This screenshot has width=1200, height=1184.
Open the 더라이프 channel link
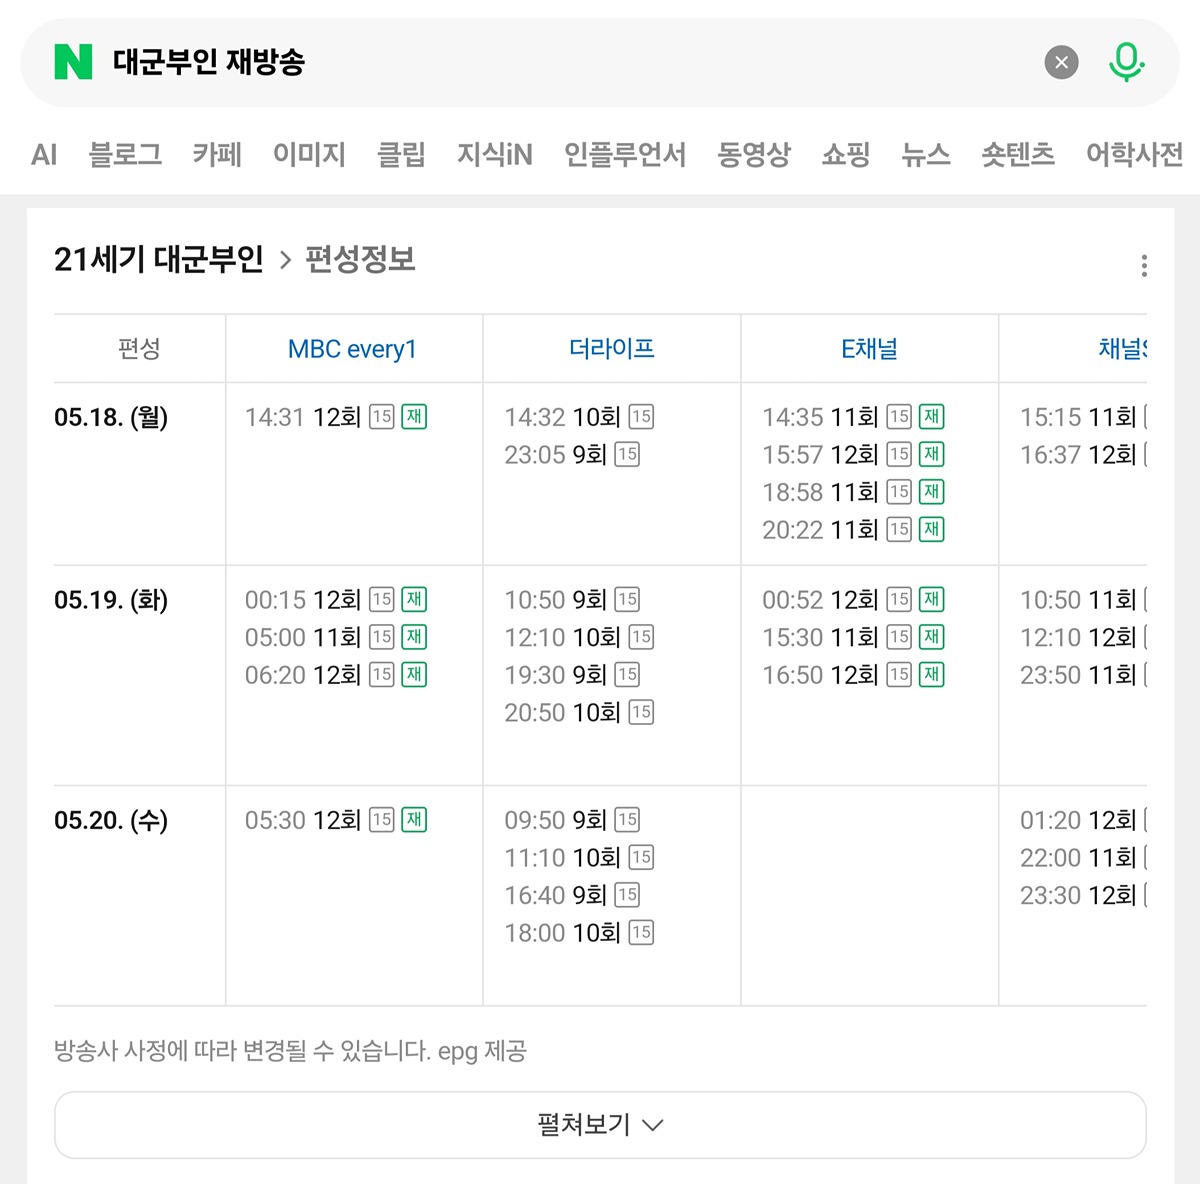click(x=612, y=348)
